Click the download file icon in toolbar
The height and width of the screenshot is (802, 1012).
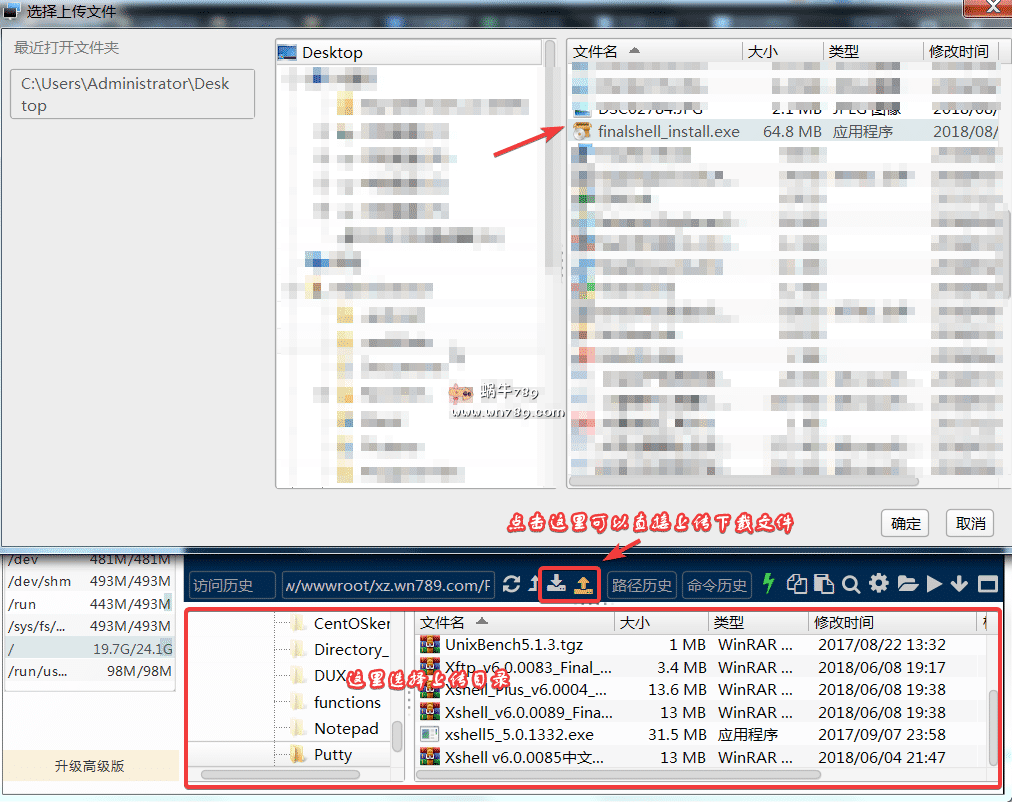coord(557,584)
